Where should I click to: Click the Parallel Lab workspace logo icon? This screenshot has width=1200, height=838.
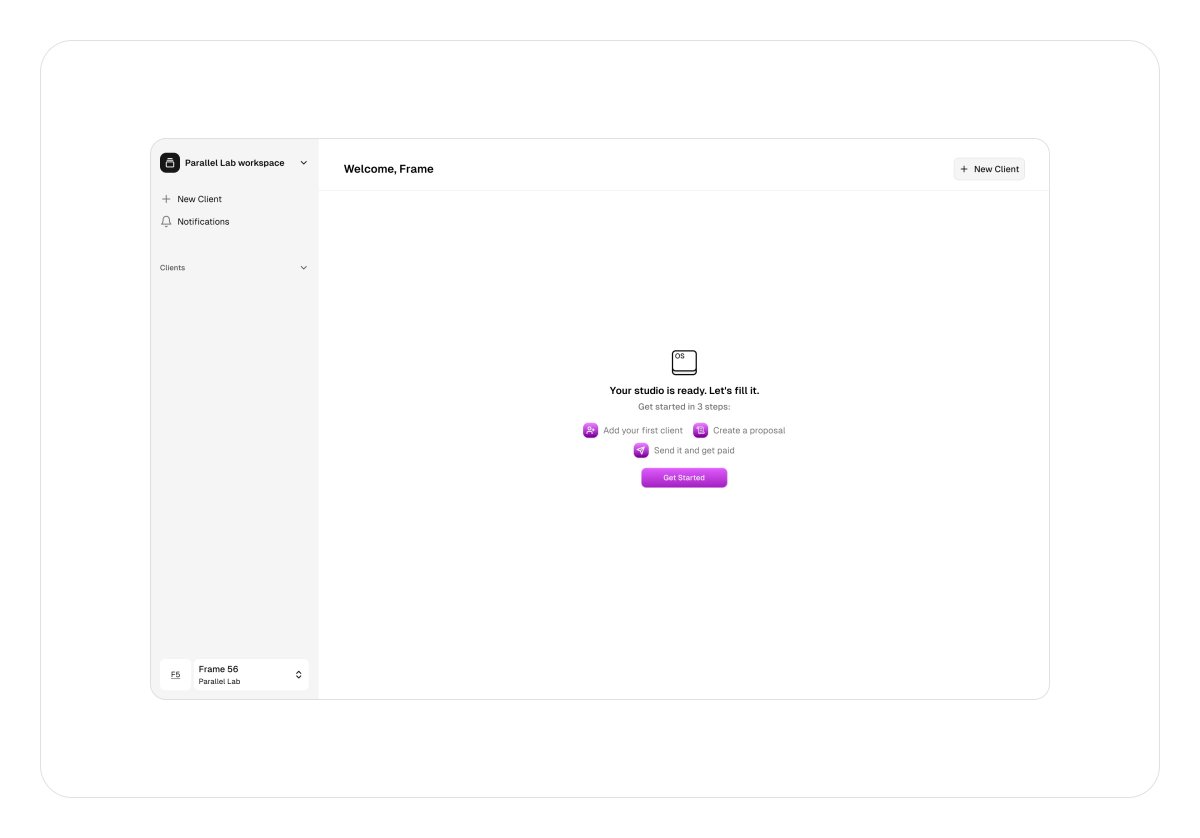pyautogui.click(x=170, y=163)
